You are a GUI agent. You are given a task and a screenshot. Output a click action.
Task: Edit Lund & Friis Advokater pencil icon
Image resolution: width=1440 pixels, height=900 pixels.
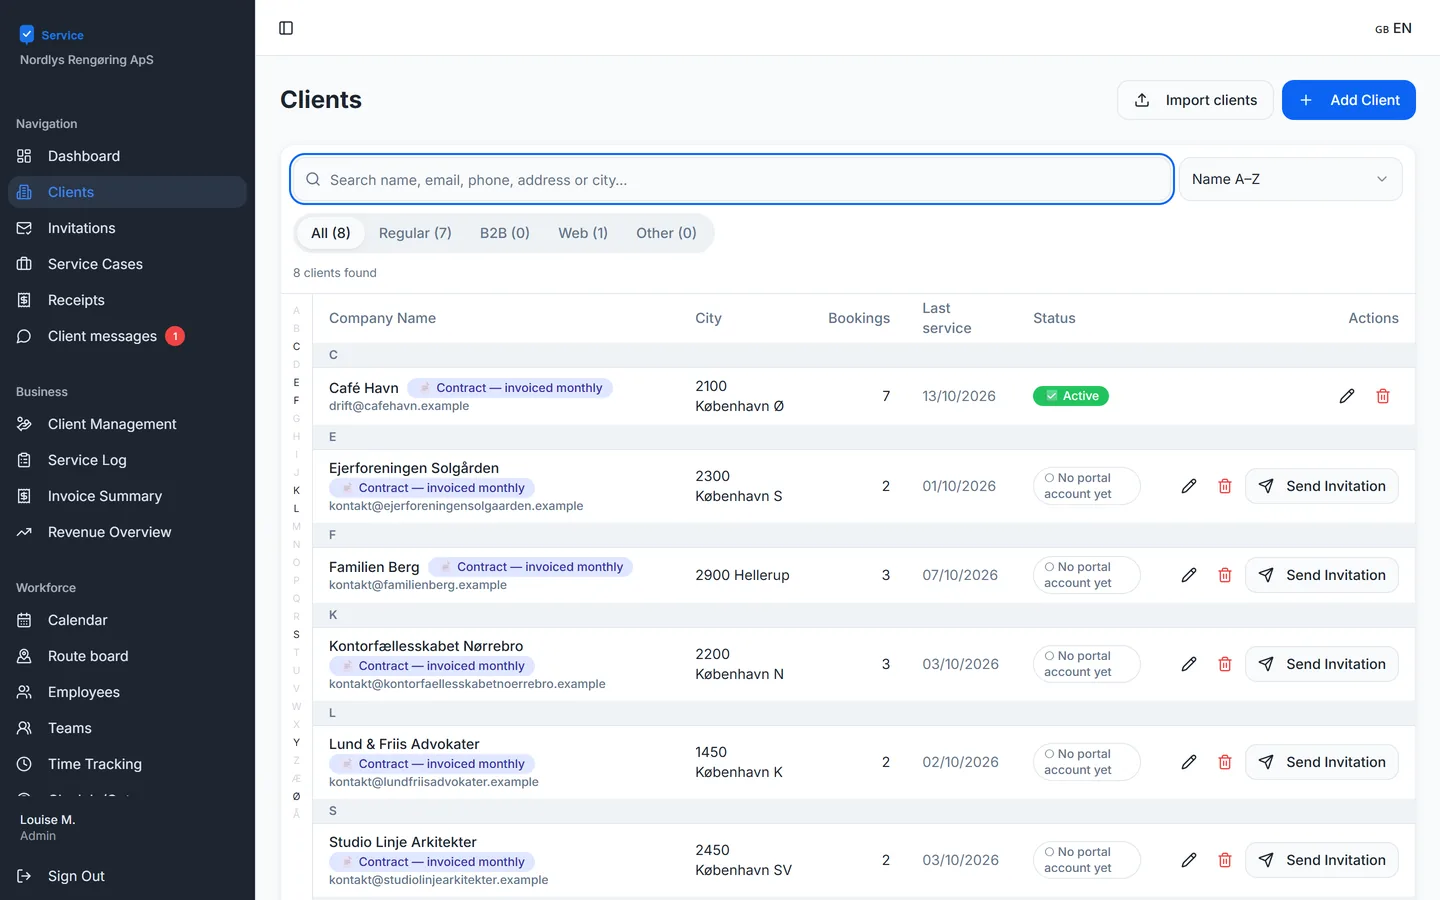tap(1189, 762)
